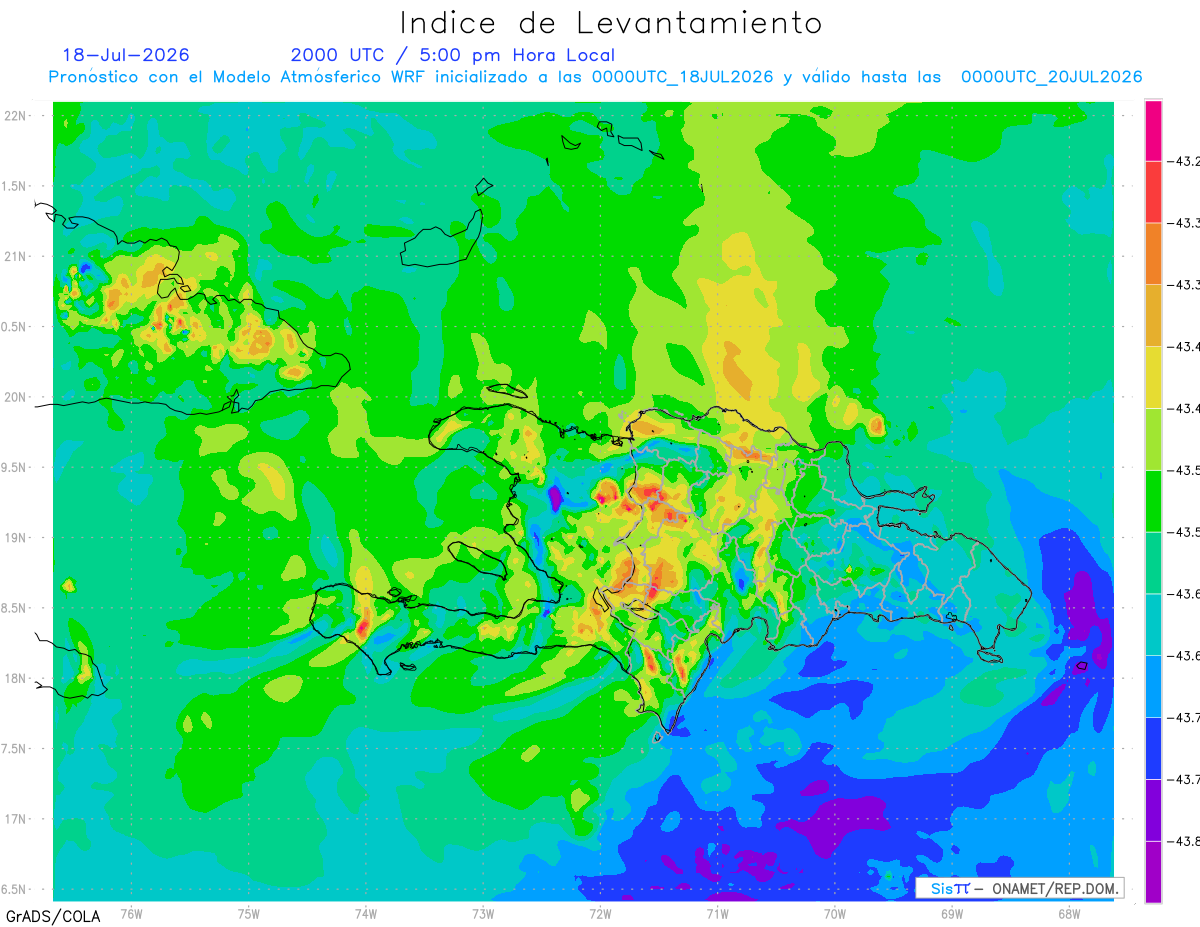
Task: Select the 75W longitude label
Action: (249, 914)
